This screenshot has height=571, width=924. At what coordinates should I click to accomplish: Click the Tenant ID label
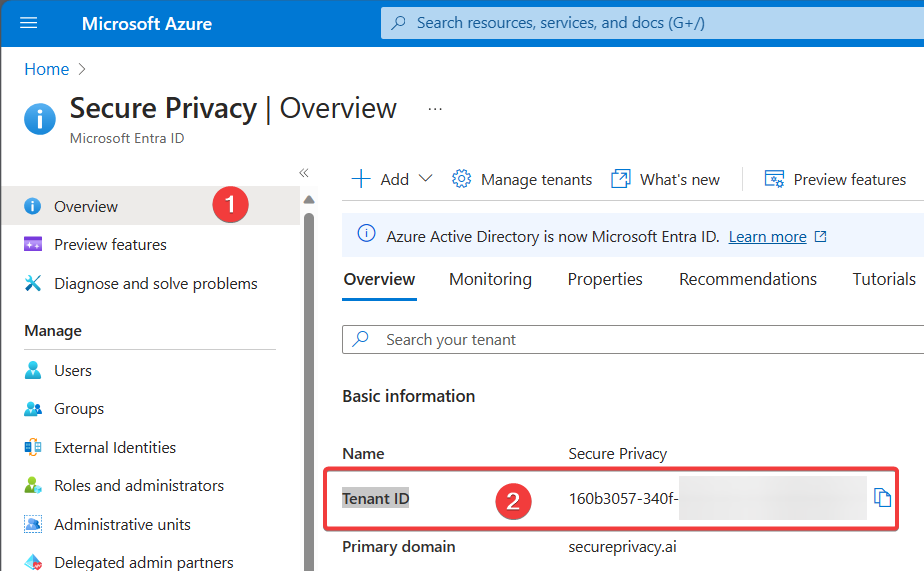coord(375,499)
